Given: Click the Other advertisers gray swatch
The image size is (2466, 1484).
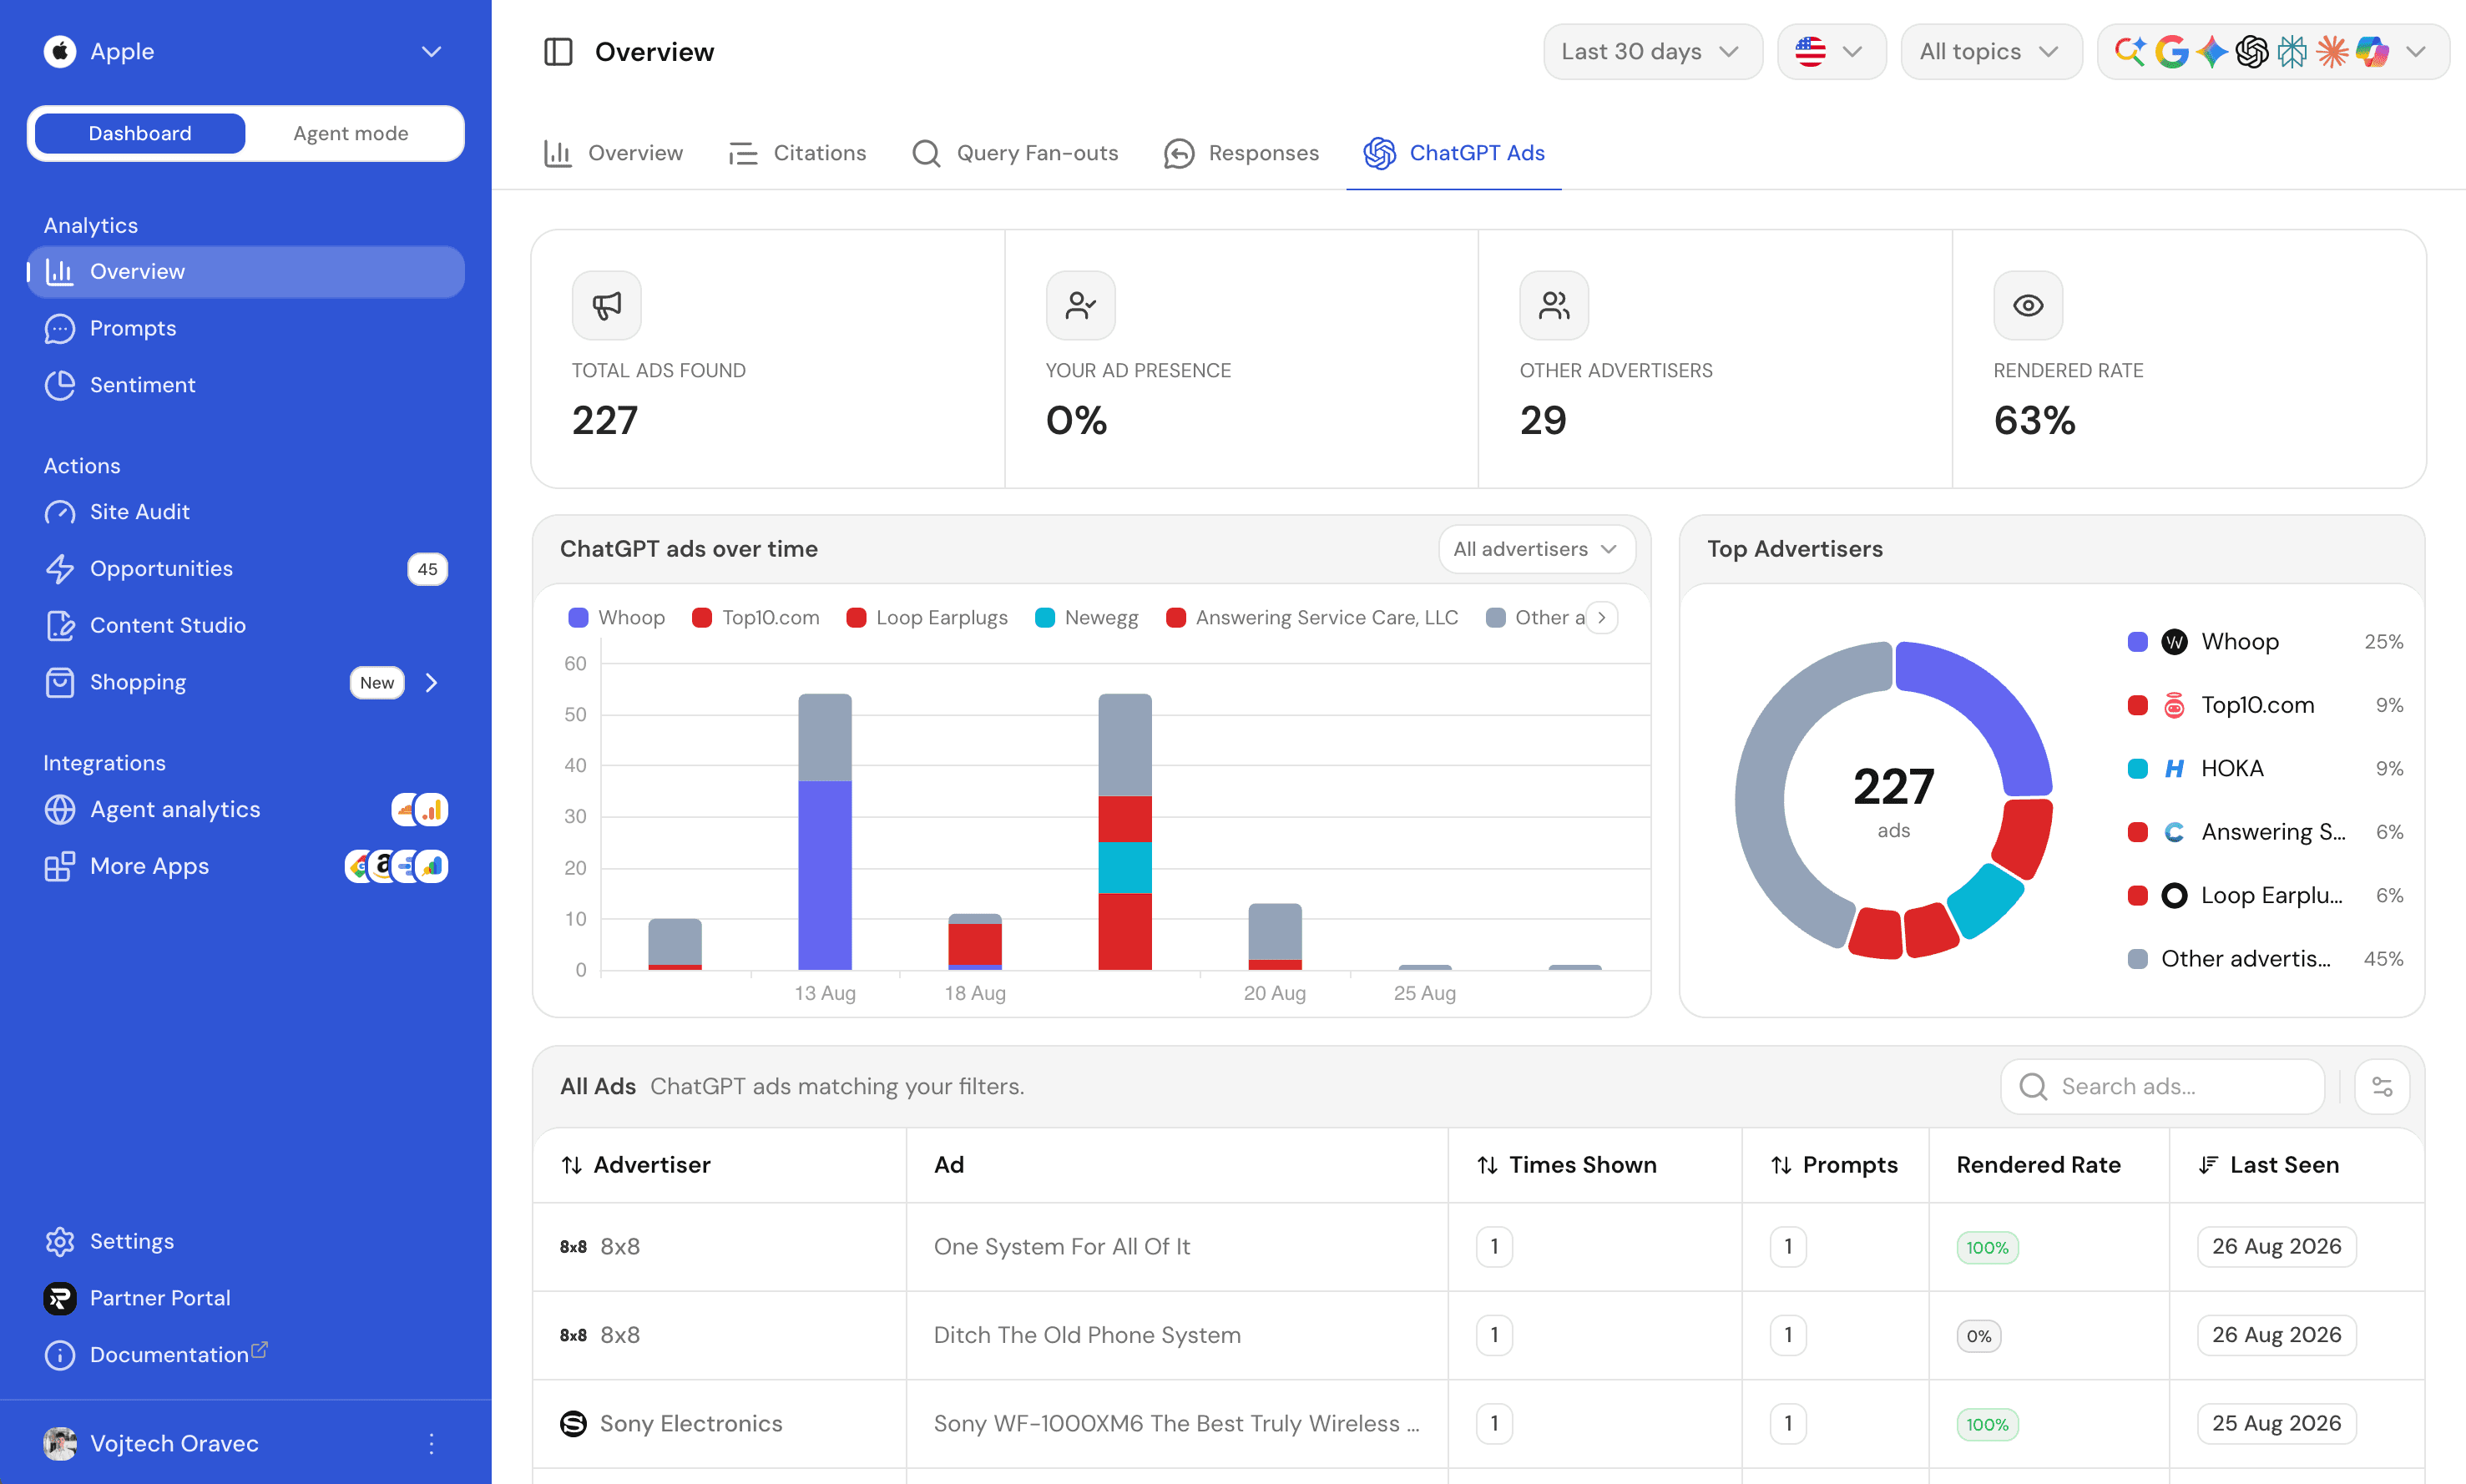Looking at the screenshot, I should coord(2137,959).
